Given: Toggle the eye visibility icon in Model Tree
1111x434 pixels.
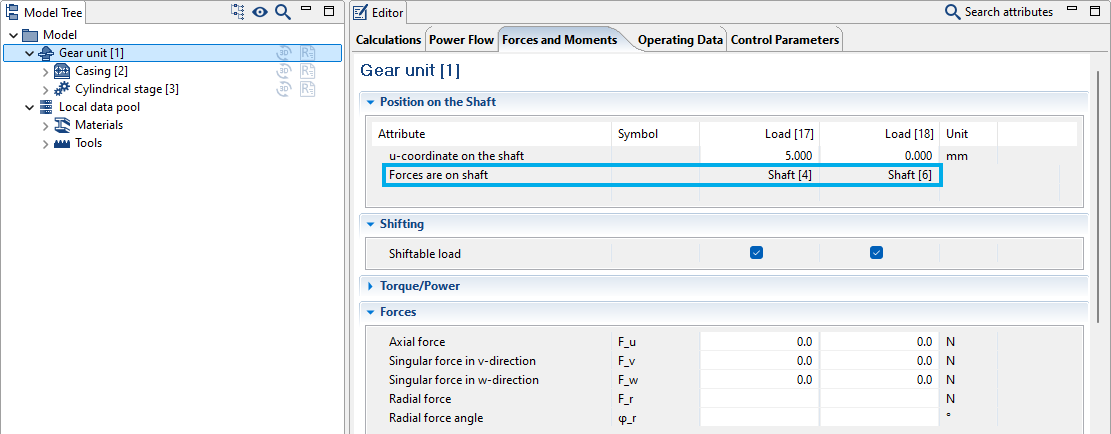Looking at the screenshot, I should (x=260, y=12).
